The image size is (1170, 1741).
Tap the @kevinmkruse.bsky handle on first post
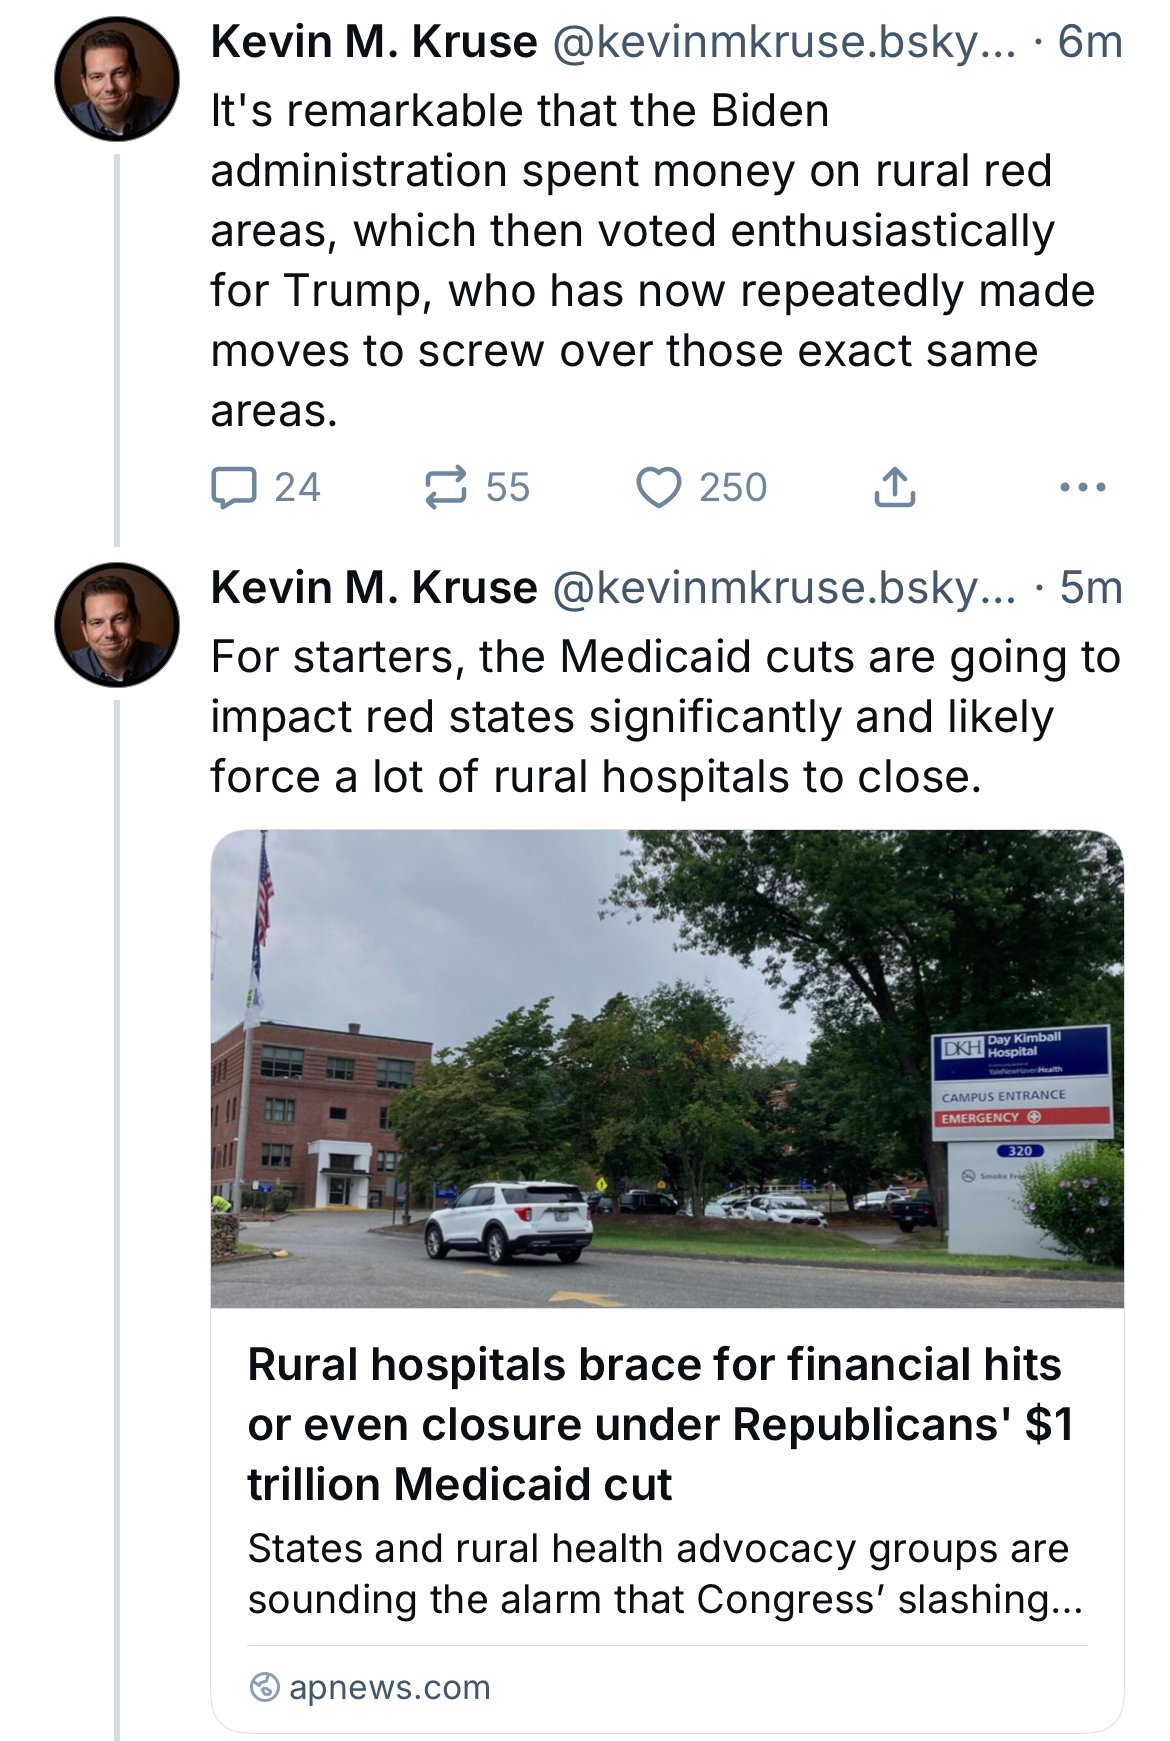point(783,42)
